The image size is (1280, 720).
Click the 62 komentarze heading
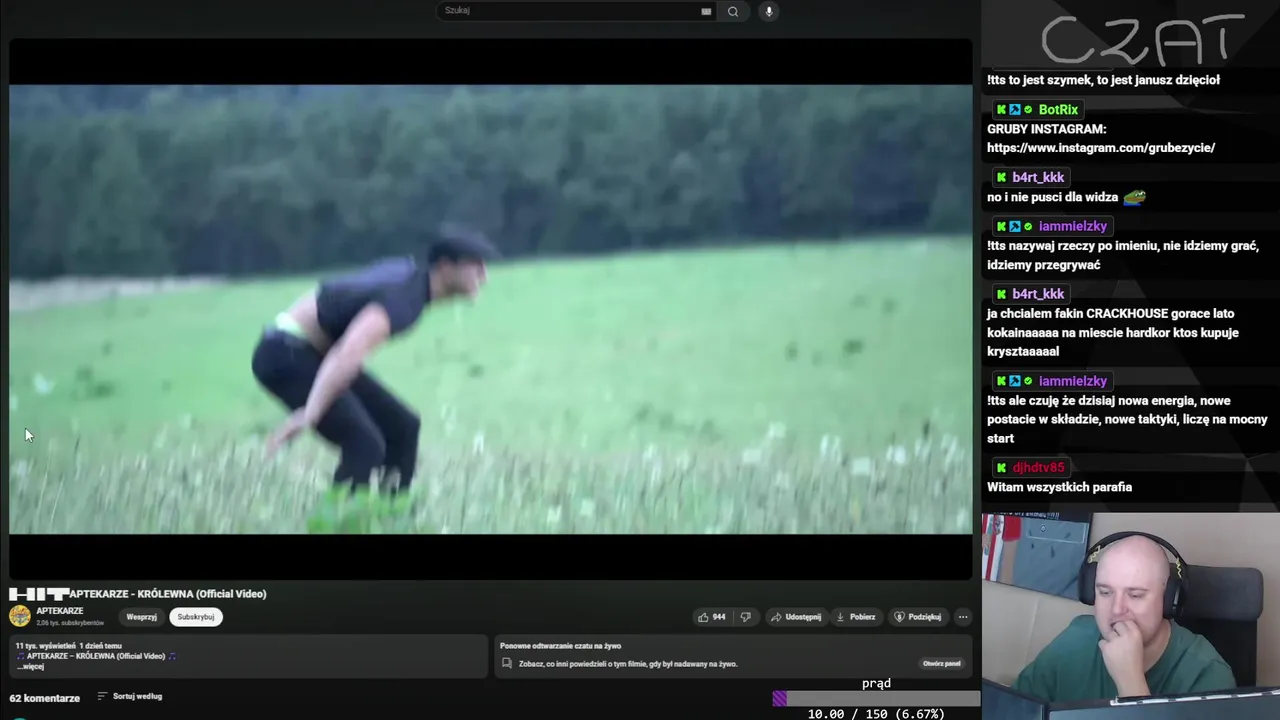(45, 698)
